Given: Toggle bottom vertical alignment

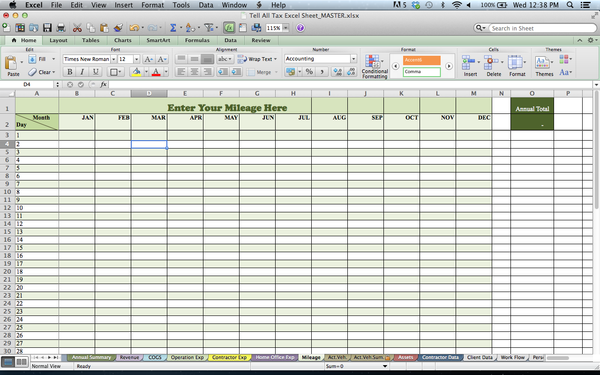Looking at the screenshot, I should click(x=207, y=59).
